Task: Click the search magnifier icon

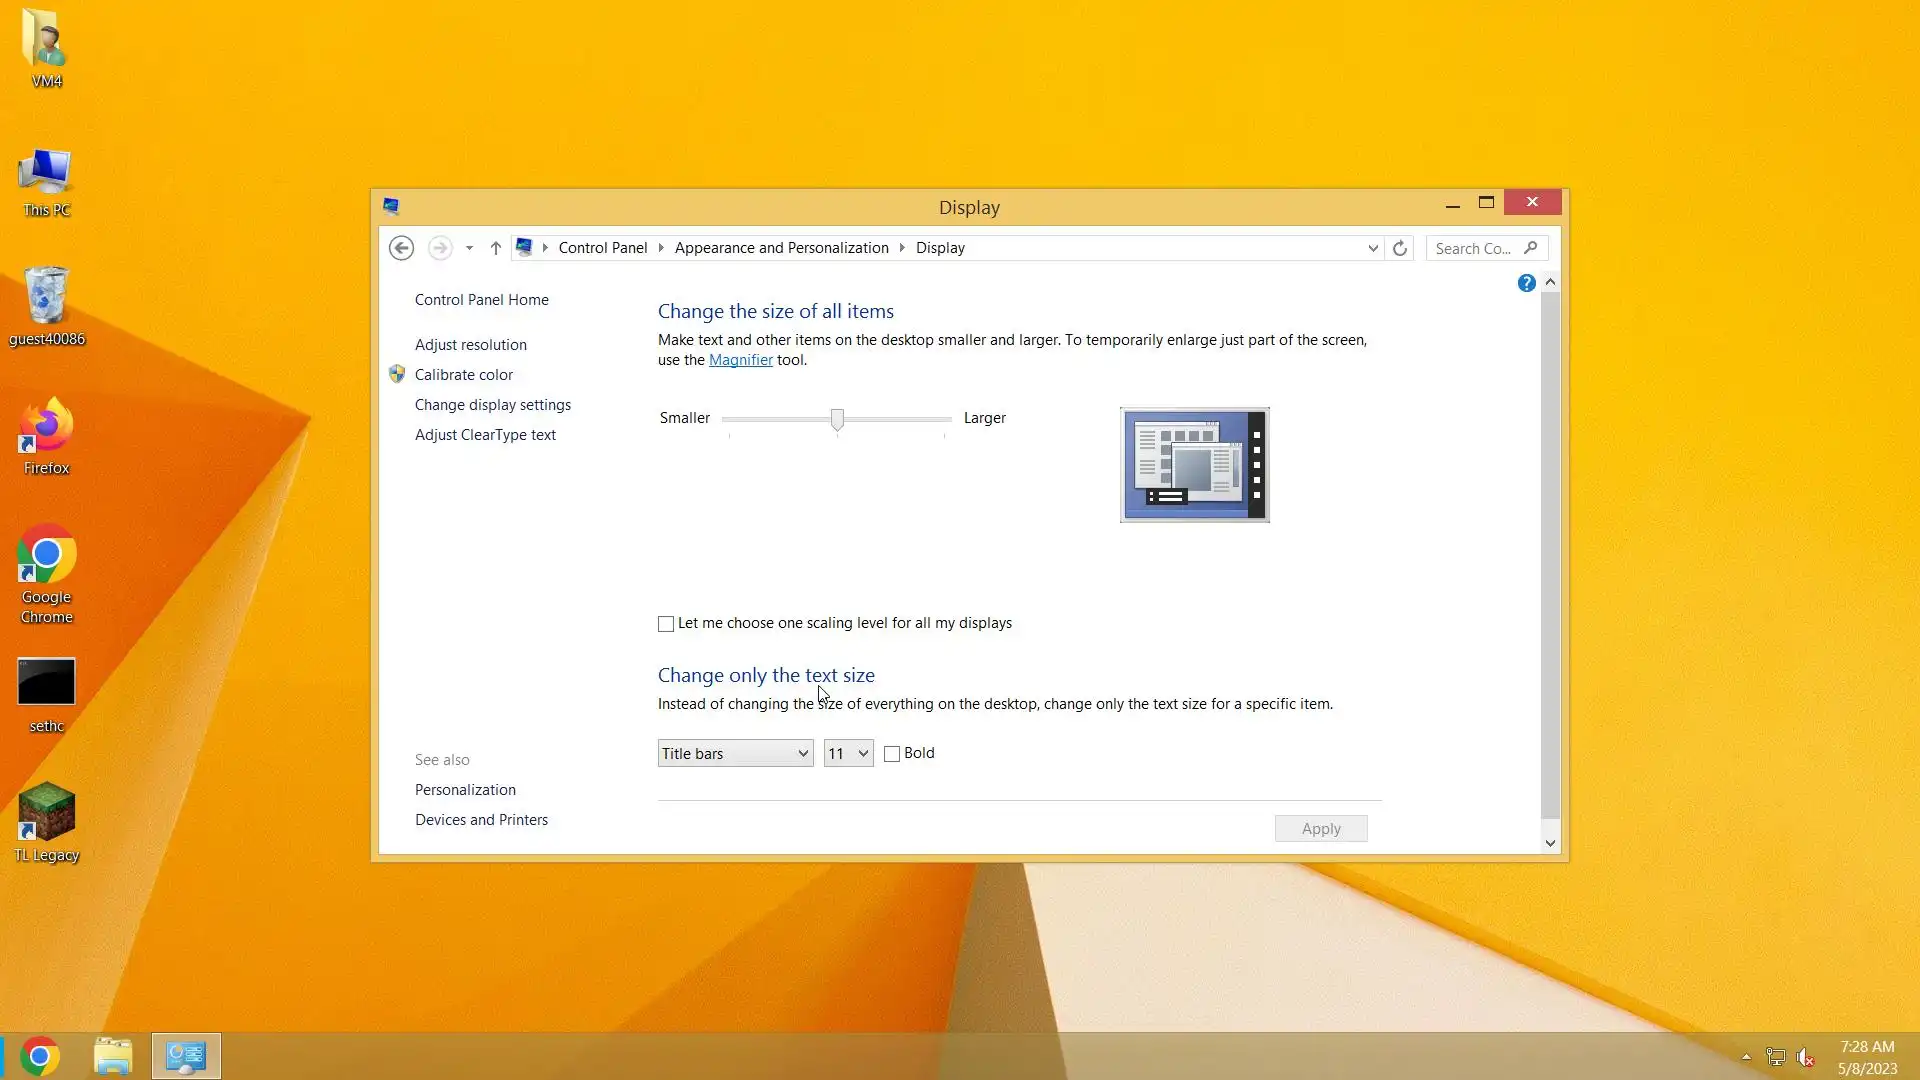Action: (1530, 248)
